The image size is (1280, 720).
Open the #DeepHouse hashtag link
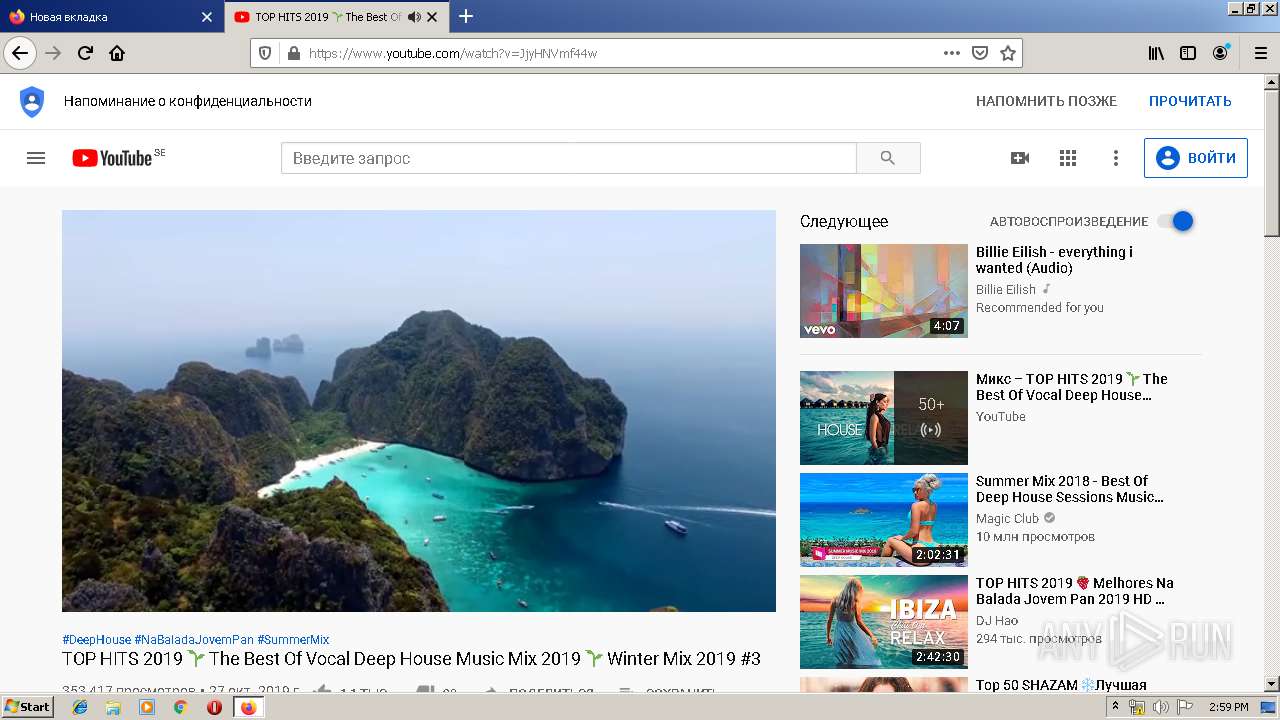pyautogui.click(x=96, y=640)
